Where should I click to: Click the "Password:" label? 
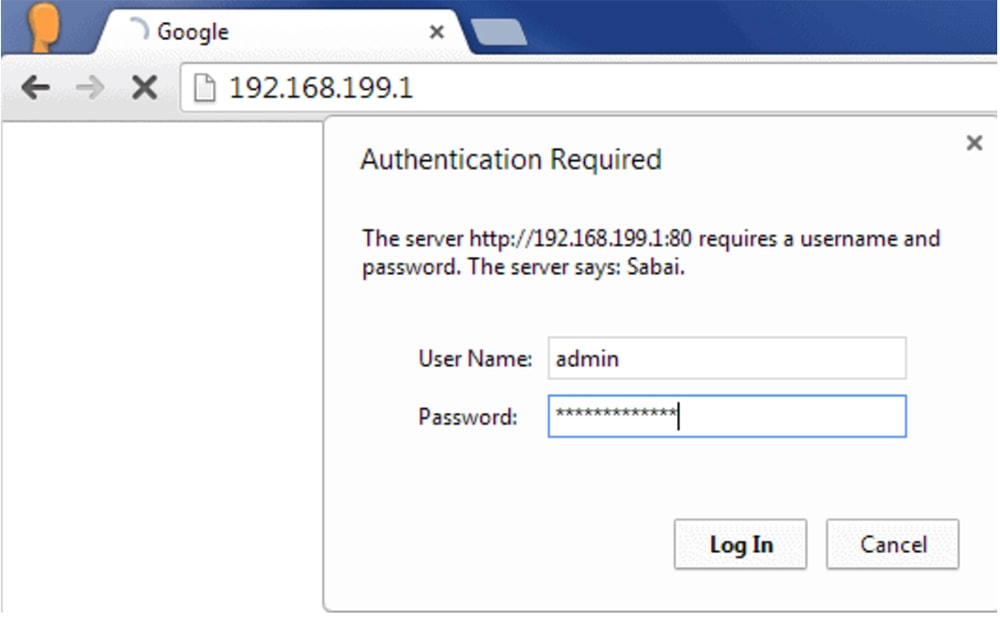[x=467, y=417]
